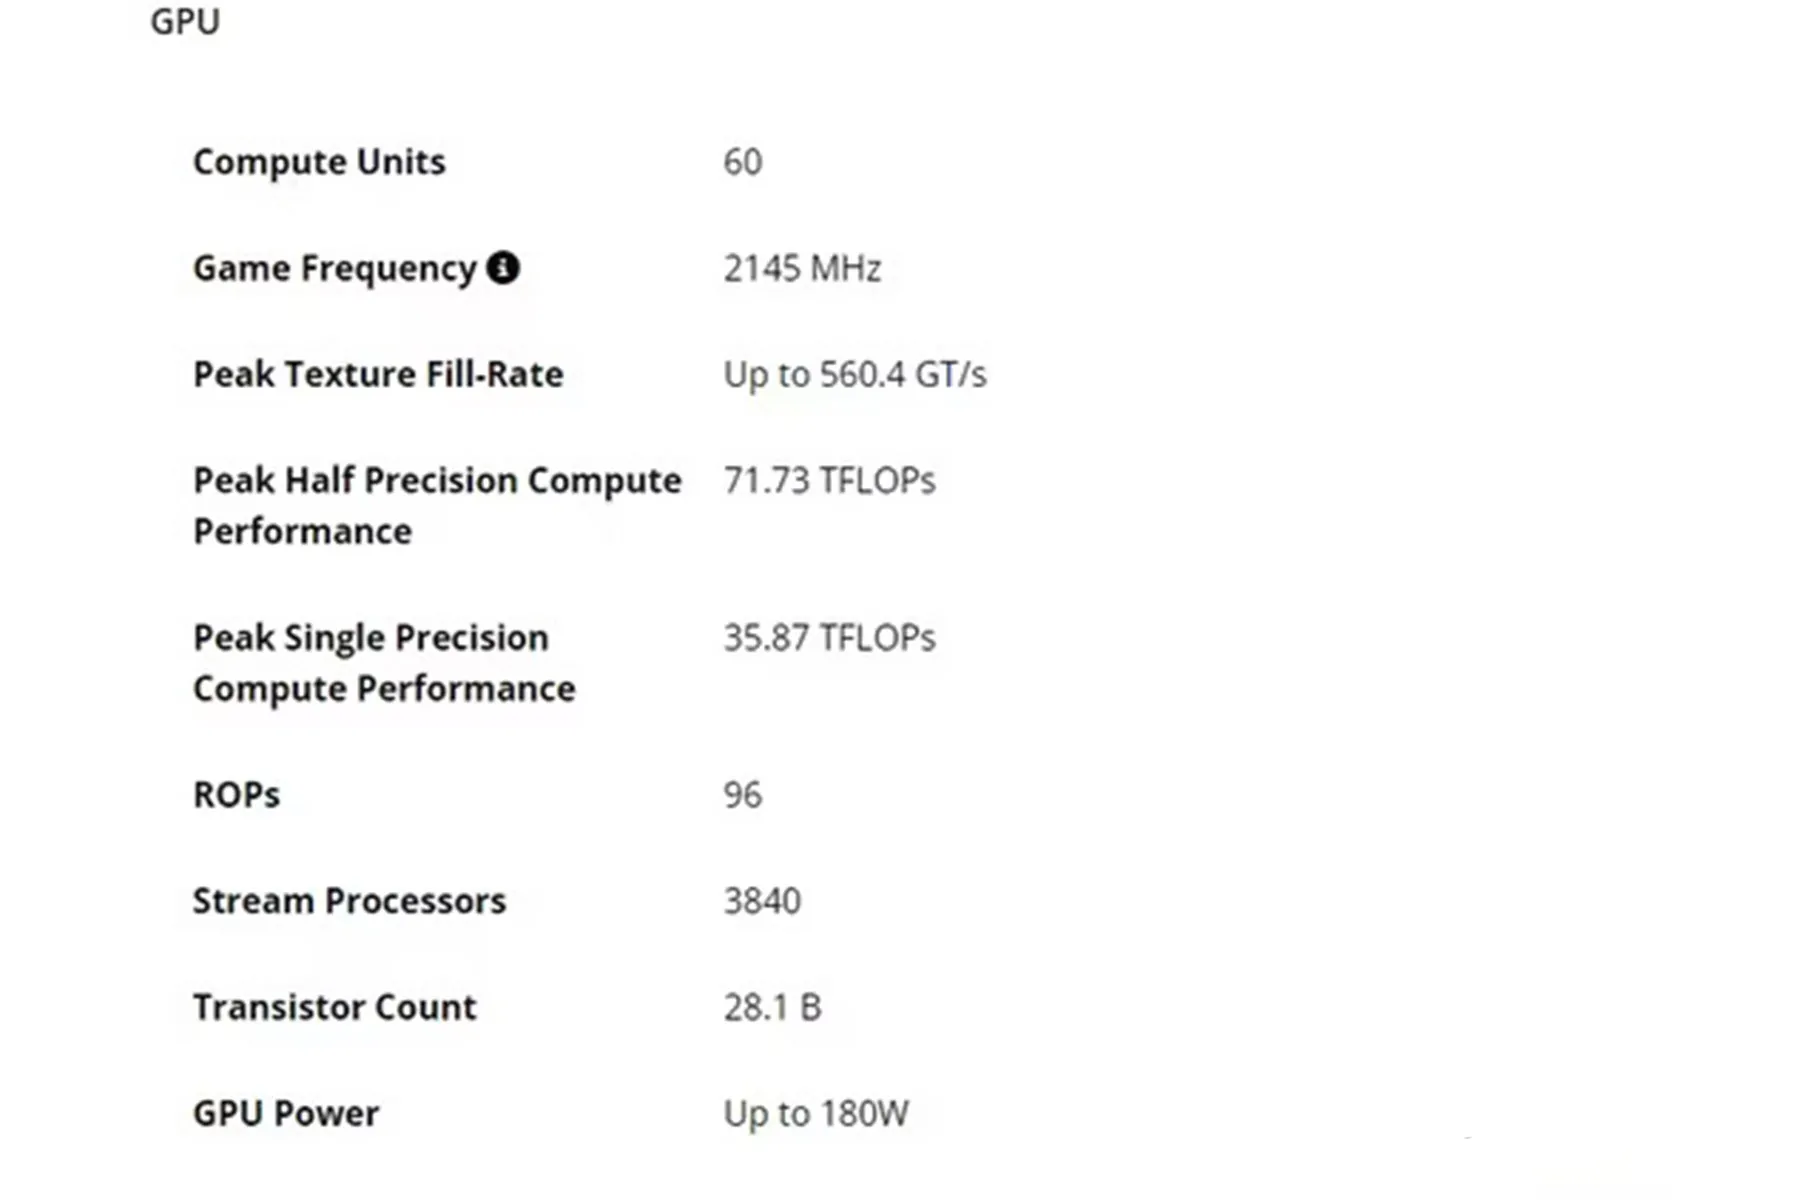Click the Peak Texture Fill-Rate label

click(x=378, y=374)
